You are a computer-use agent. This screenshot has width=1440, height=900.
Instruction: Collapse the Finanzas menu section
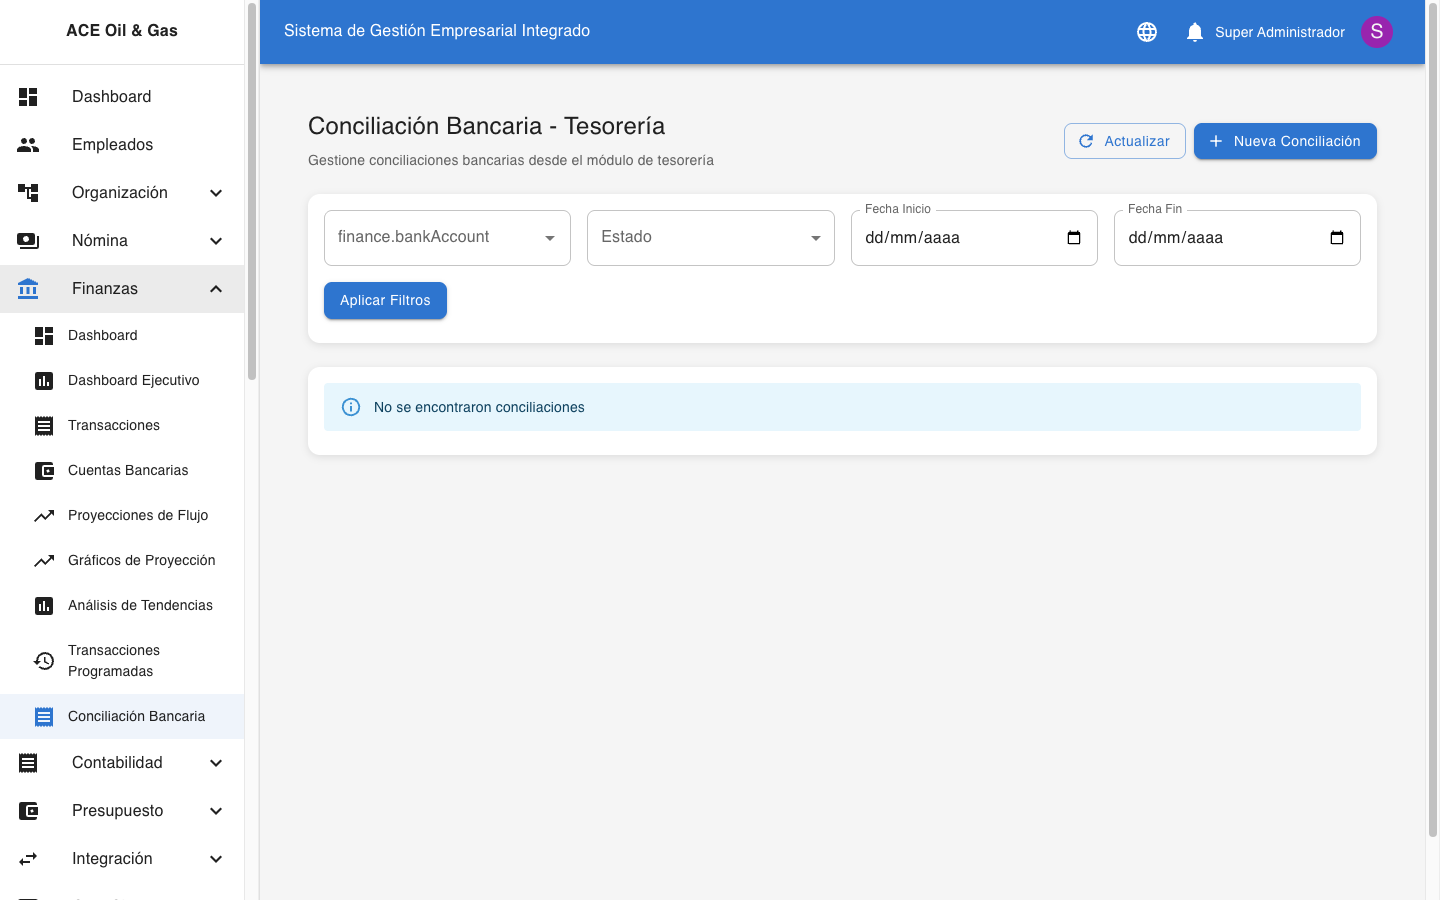216,289
